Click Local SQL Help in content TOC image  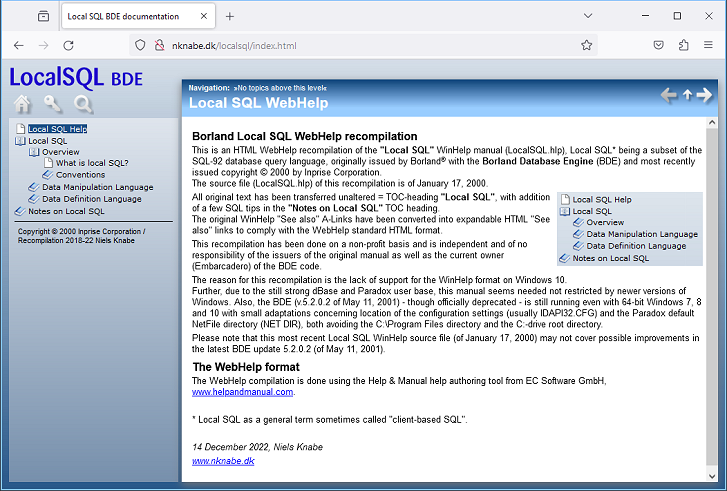pyautogui.click(x=602, y=200)
